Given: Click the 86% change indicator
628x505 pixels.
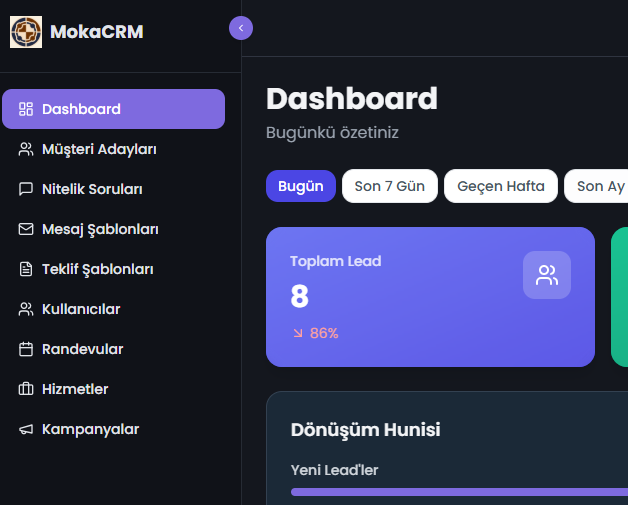Looking at the screenshot, I should click(x=324, y=333).
